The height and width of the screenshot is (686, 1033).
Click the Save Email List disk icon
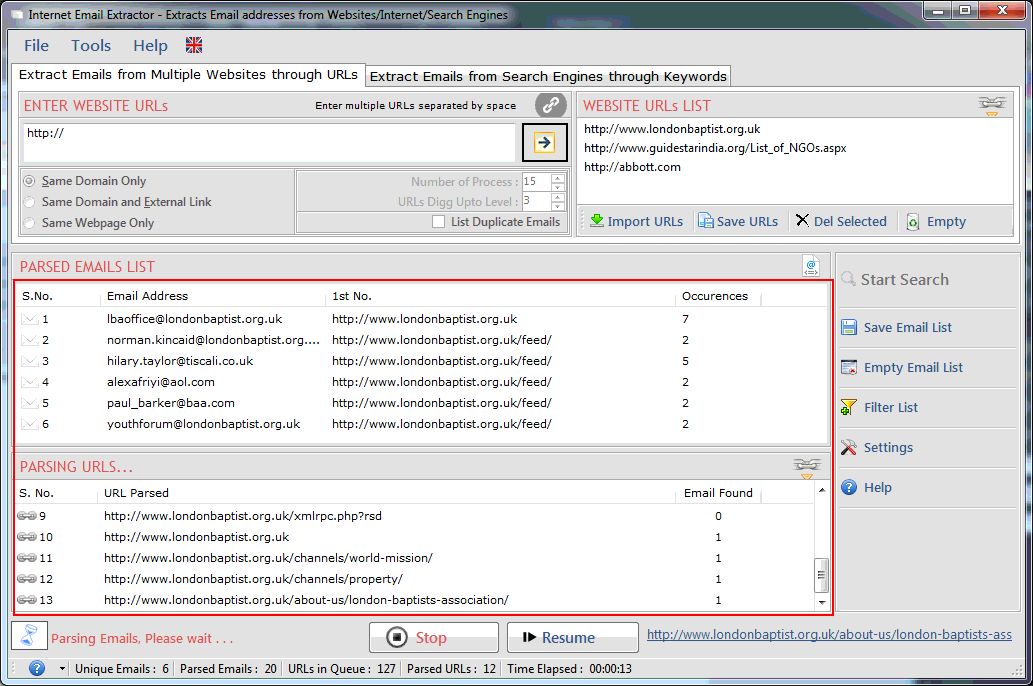[x=849, y=328]
